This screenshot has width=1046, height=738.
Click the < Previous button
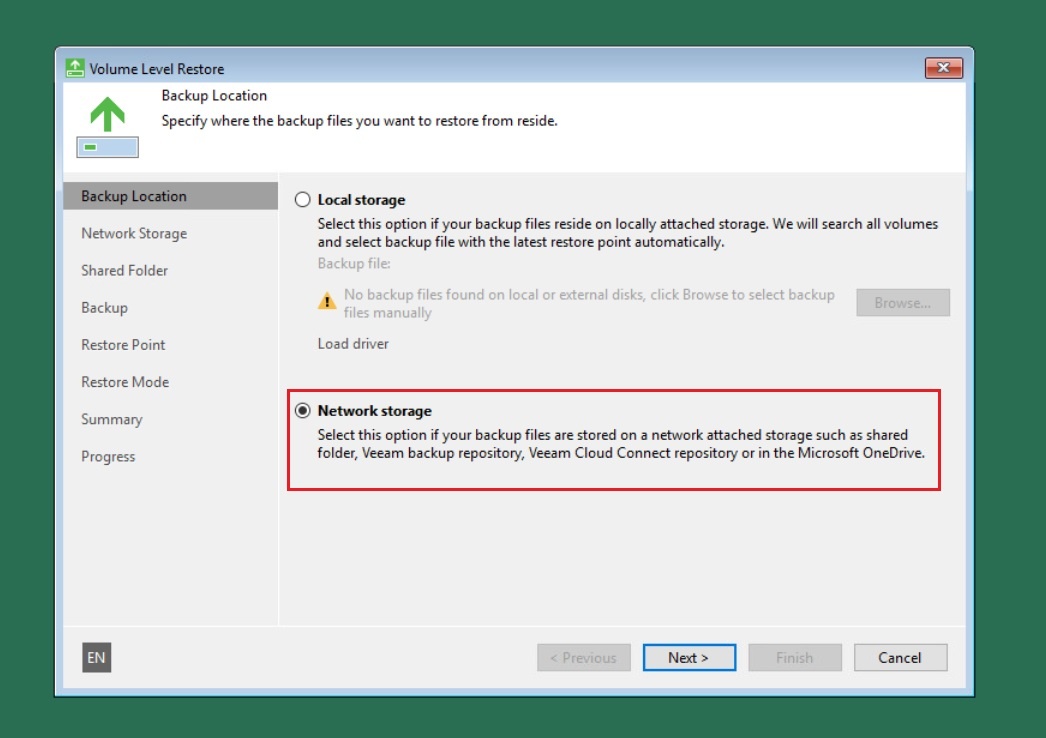[584, 658]
